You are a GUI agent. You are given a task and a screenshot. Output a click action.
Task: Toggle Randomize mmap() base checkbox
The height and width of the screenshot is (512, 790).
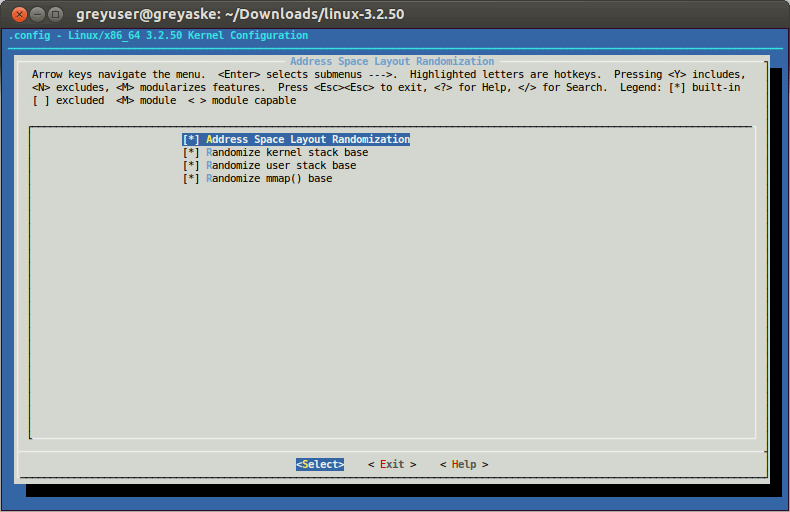click(x=191, y=179)
